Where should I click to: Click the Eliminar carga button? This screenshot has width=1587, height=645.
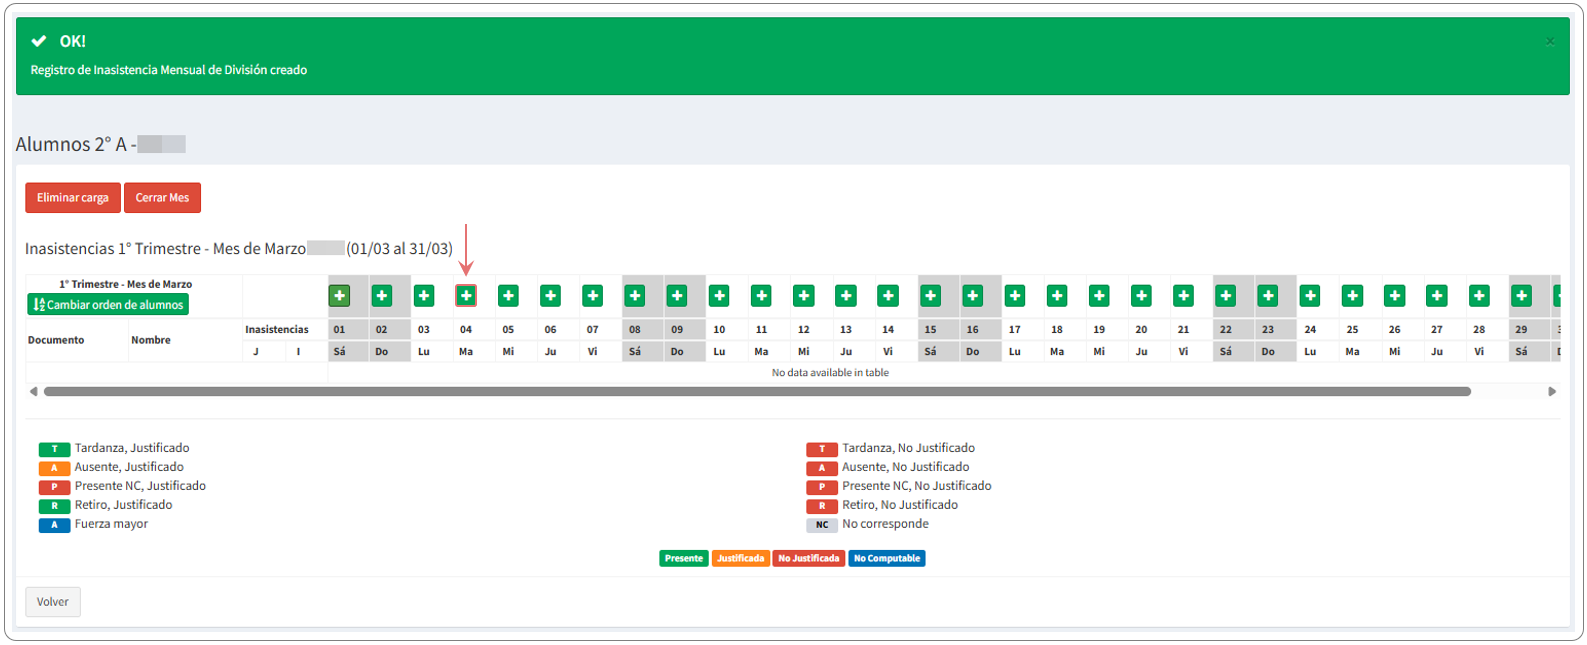click(x=73, y=198)
